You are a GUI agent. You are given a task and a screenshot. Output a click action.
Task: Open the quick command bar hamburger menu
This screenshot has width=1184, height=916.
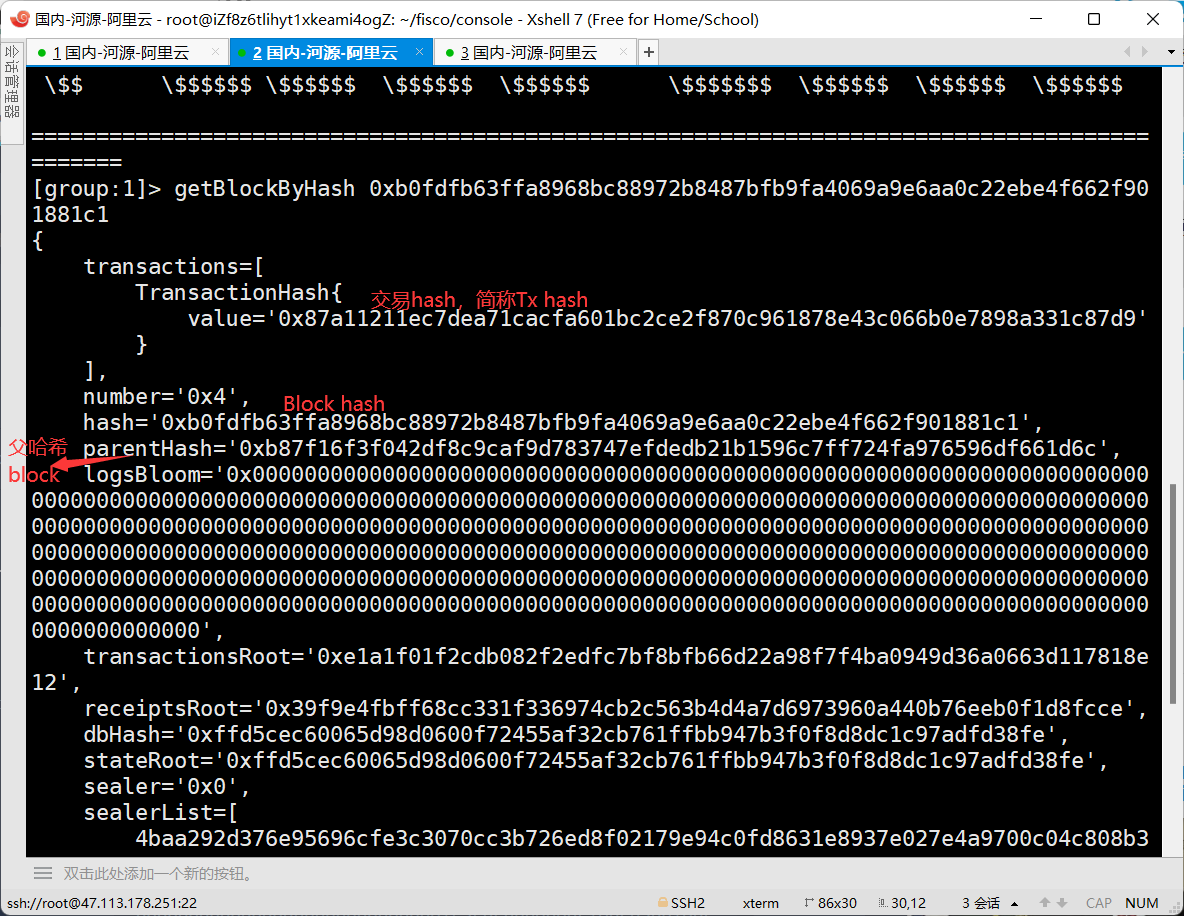click(43, 873)
